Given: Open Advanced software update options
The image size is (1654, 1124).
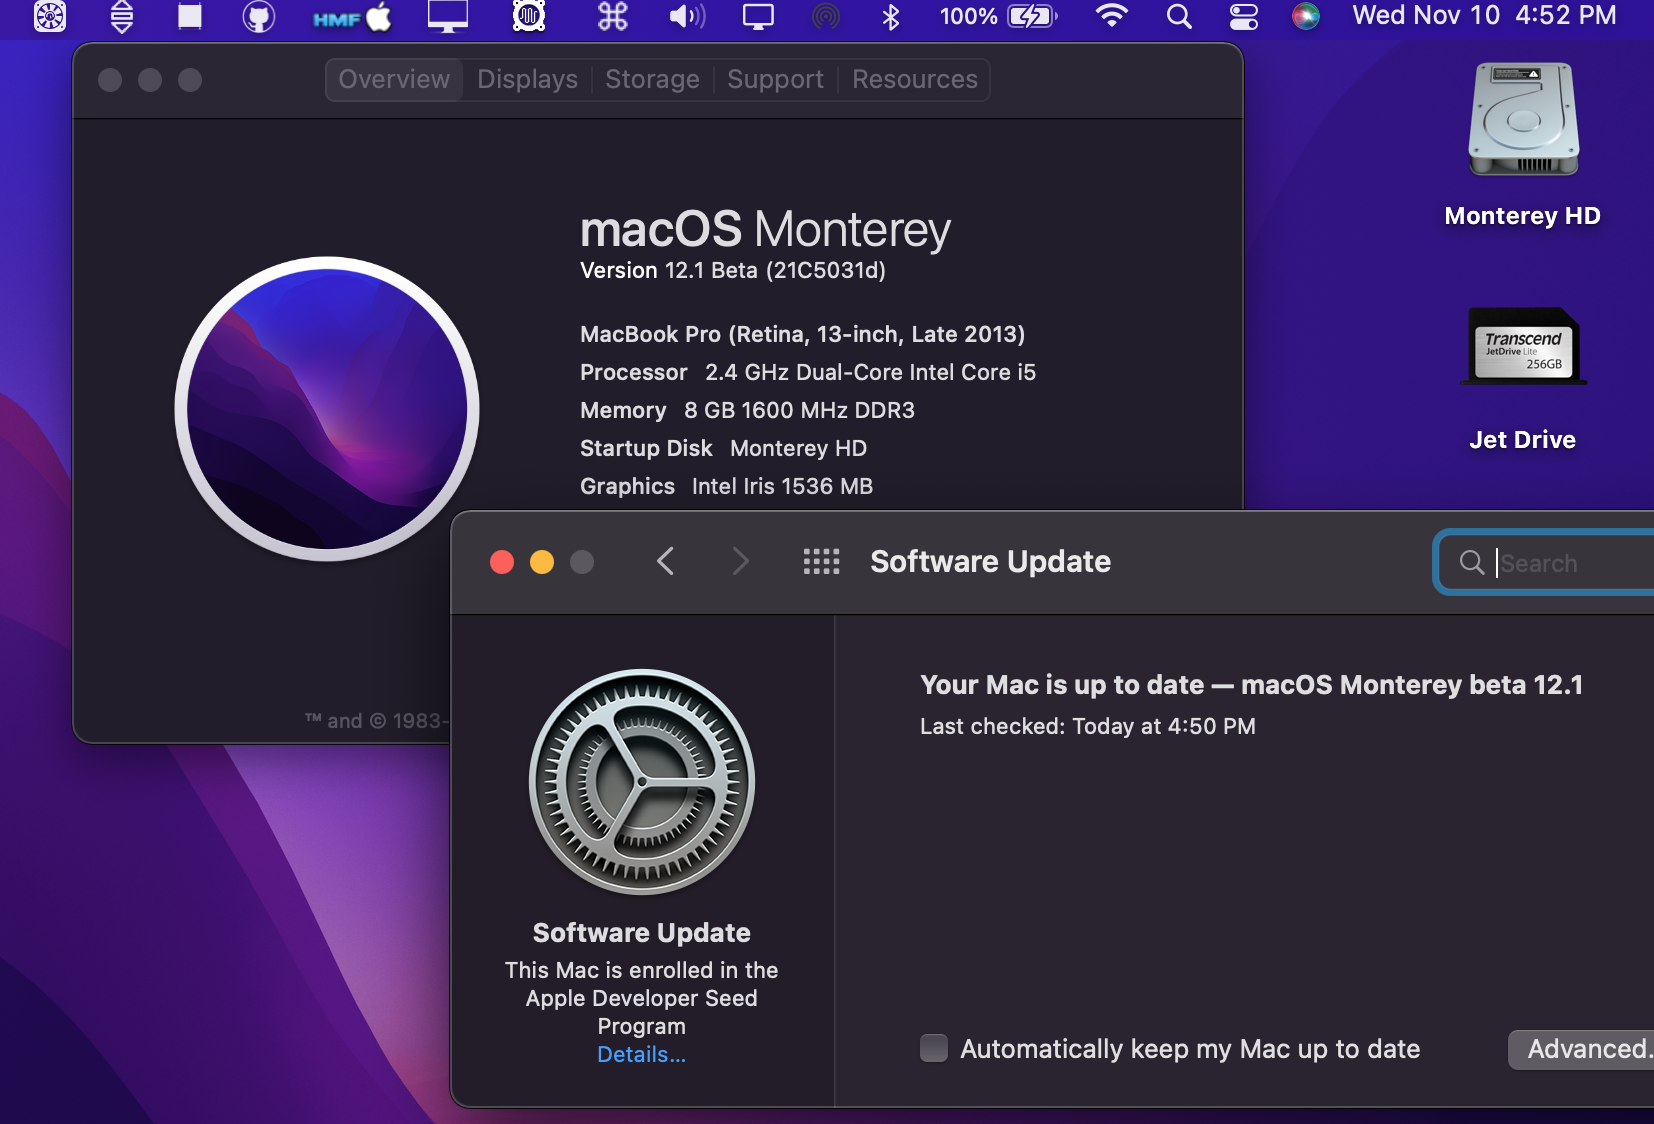Looking at the screenshot, I should pyautogui.click(x=1581, y=1049).
